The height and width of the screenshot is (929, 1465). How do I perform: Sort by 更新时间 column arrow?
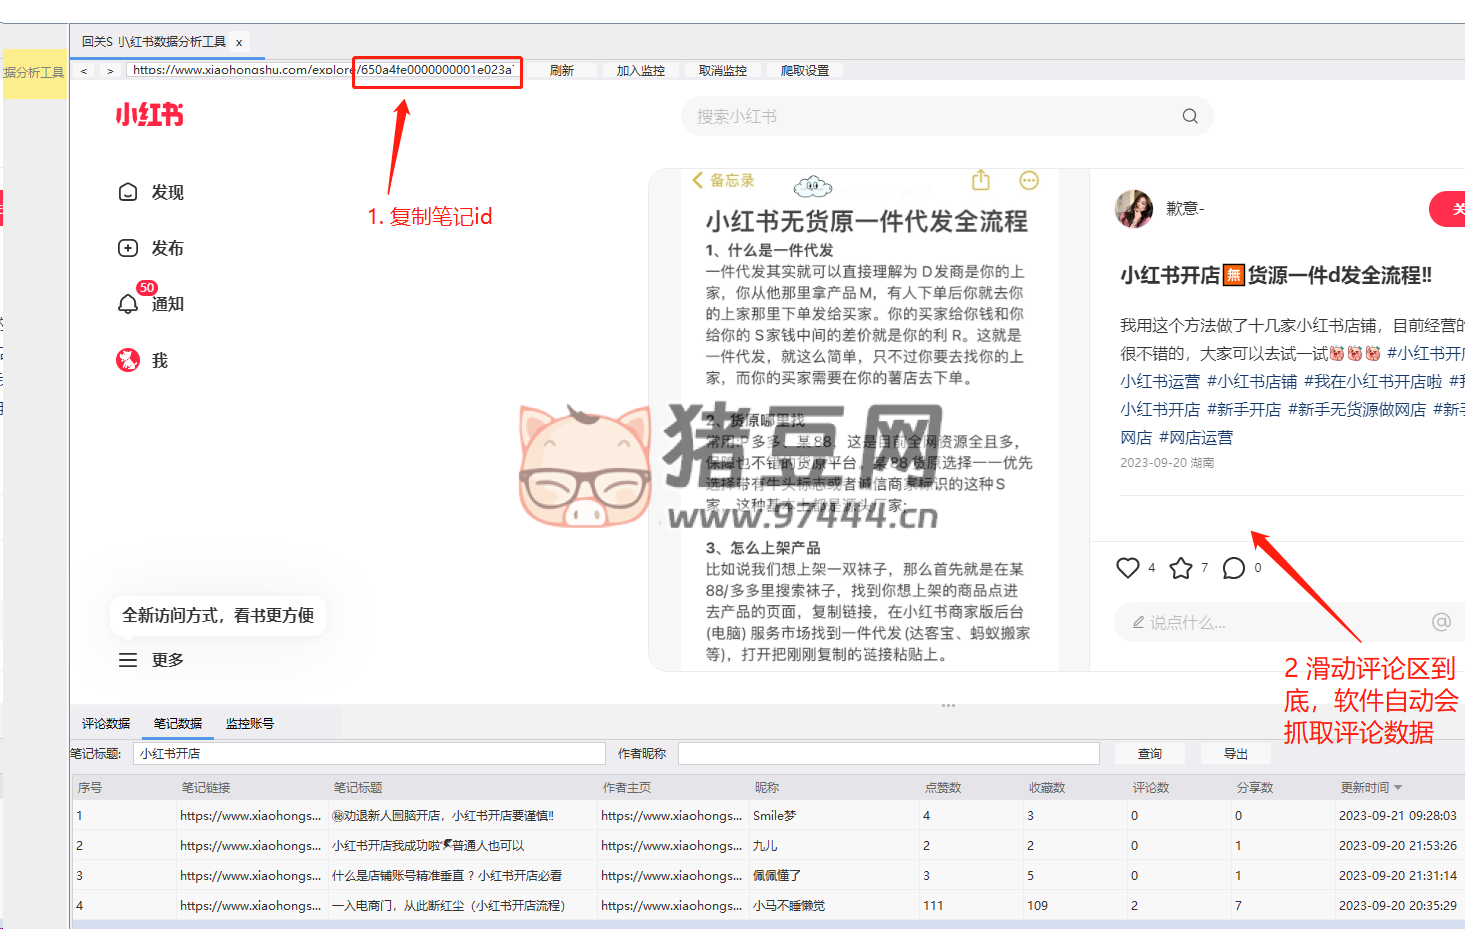click(x=1398, y=788)
